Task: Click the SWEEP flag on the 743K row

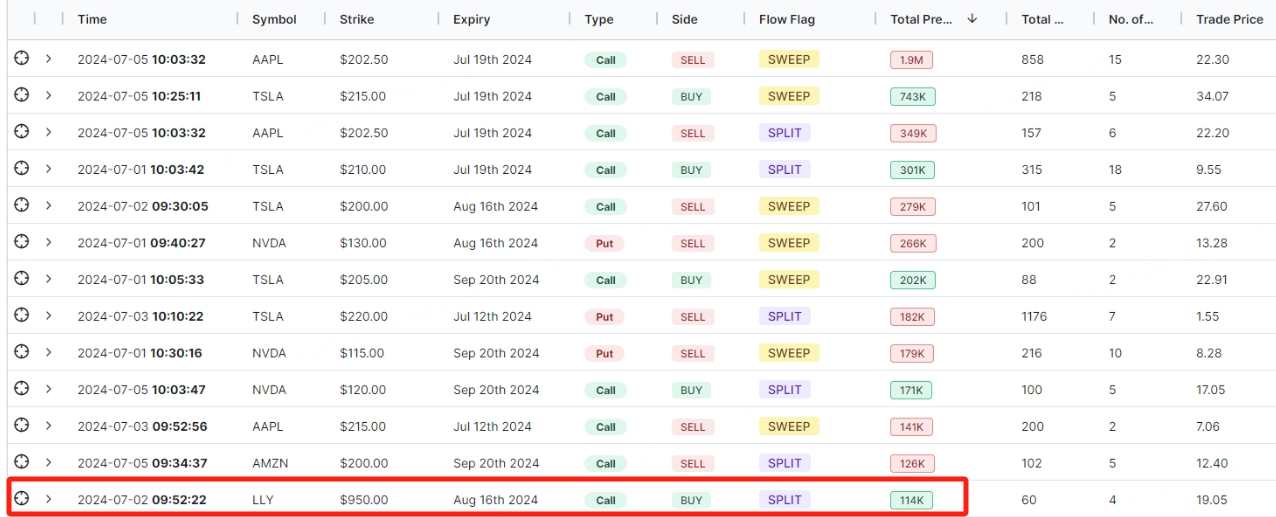Action: click(789, 96)
